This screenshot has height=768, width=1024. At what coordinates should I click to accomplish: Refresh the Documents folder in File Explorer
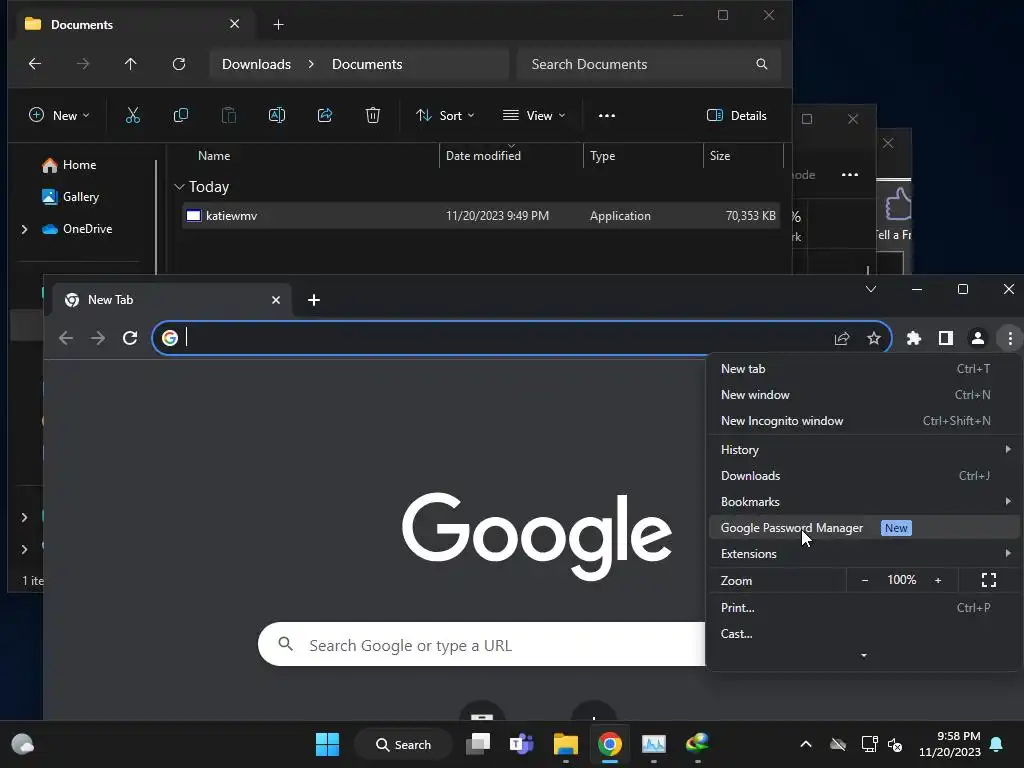pyautogui.click(x=179, y=64)
